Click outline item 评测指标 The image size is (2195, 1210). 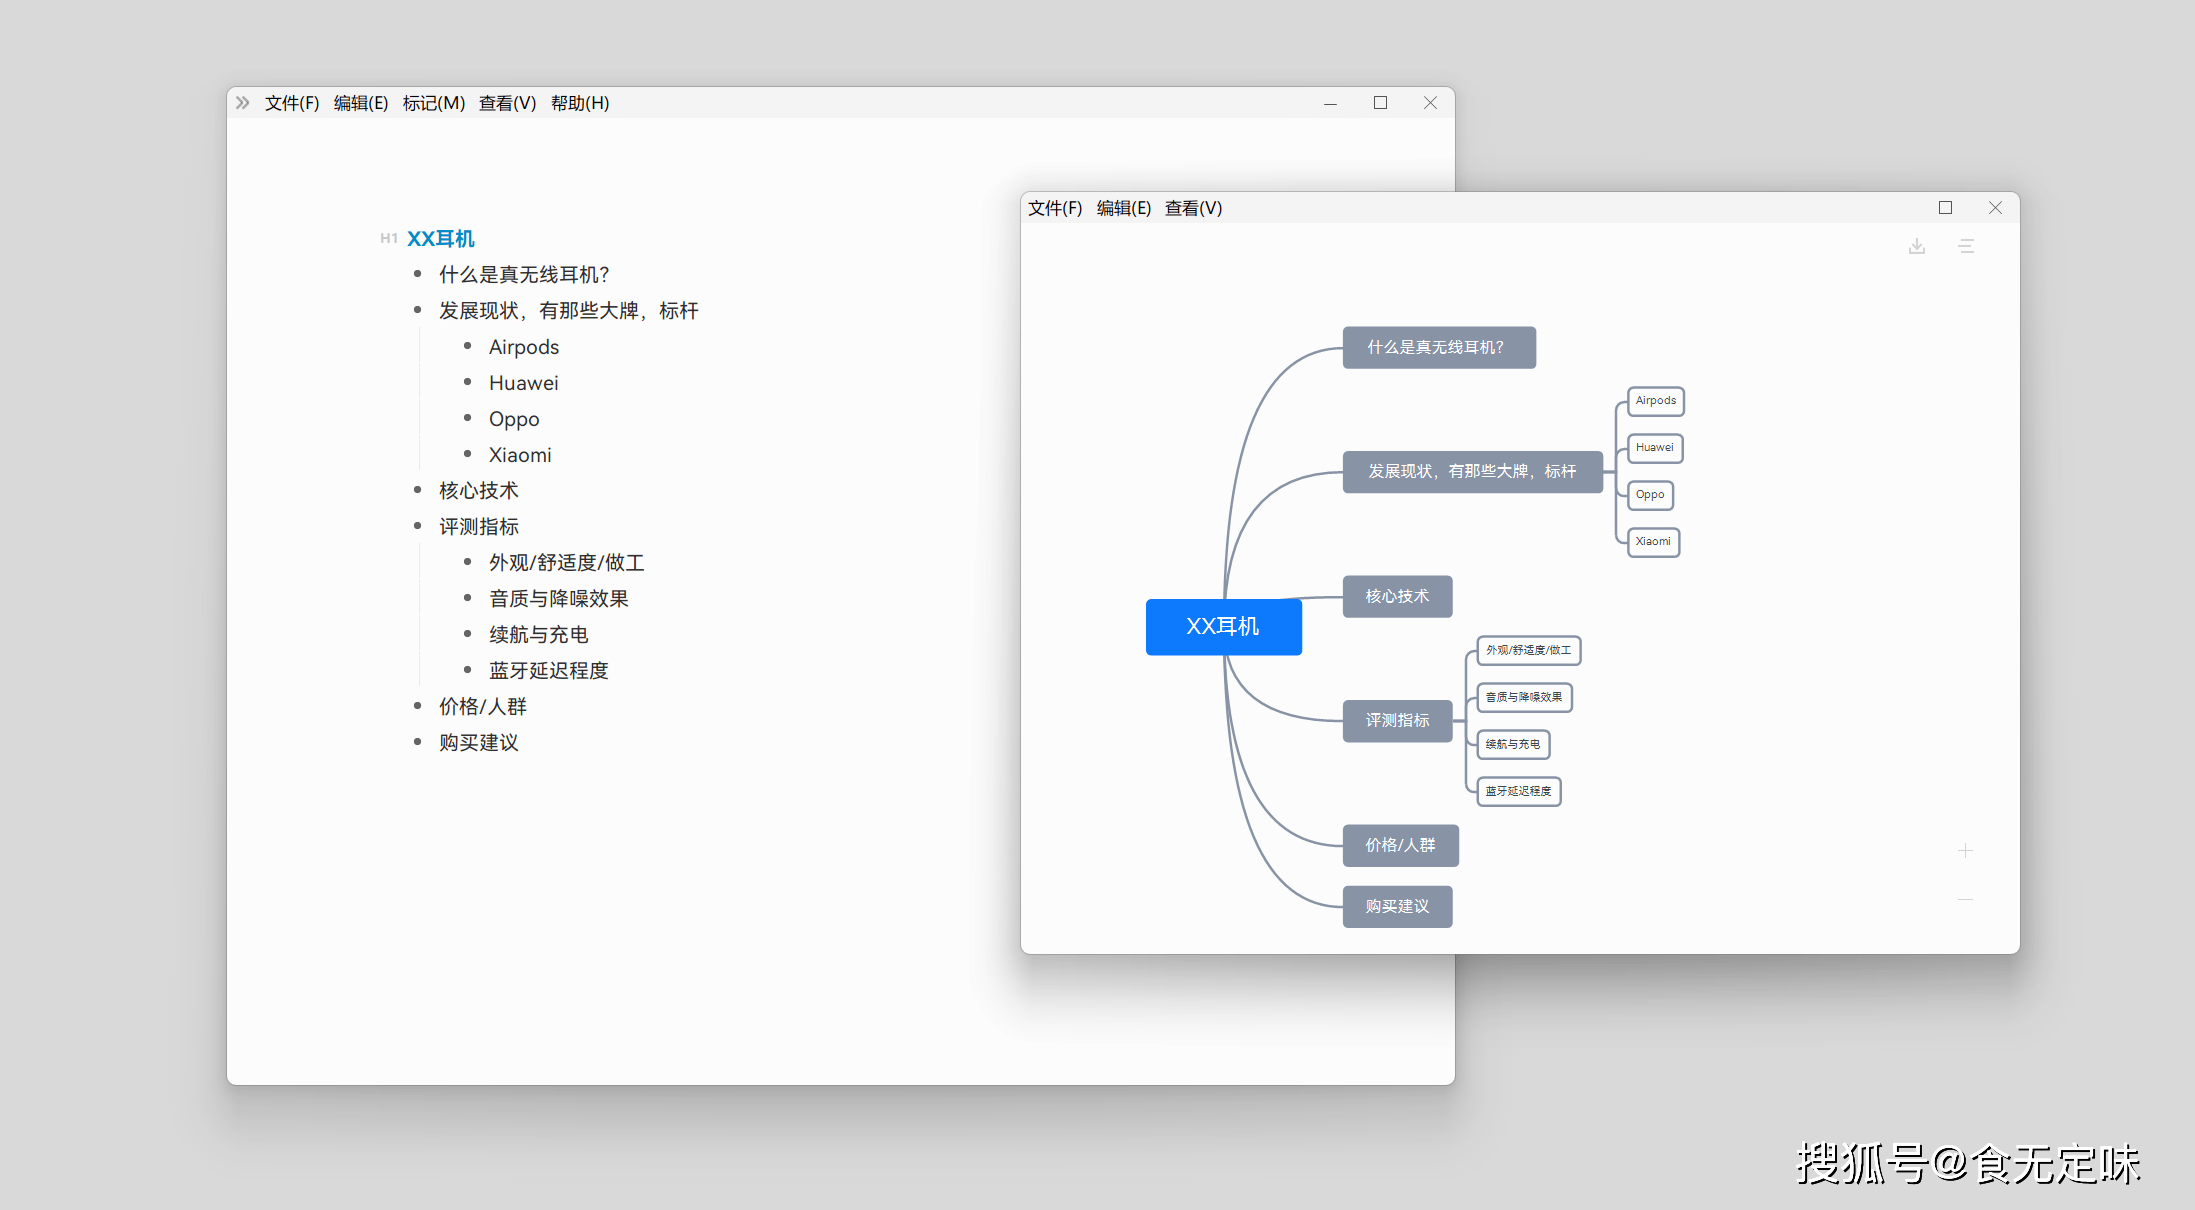[479, 527]
